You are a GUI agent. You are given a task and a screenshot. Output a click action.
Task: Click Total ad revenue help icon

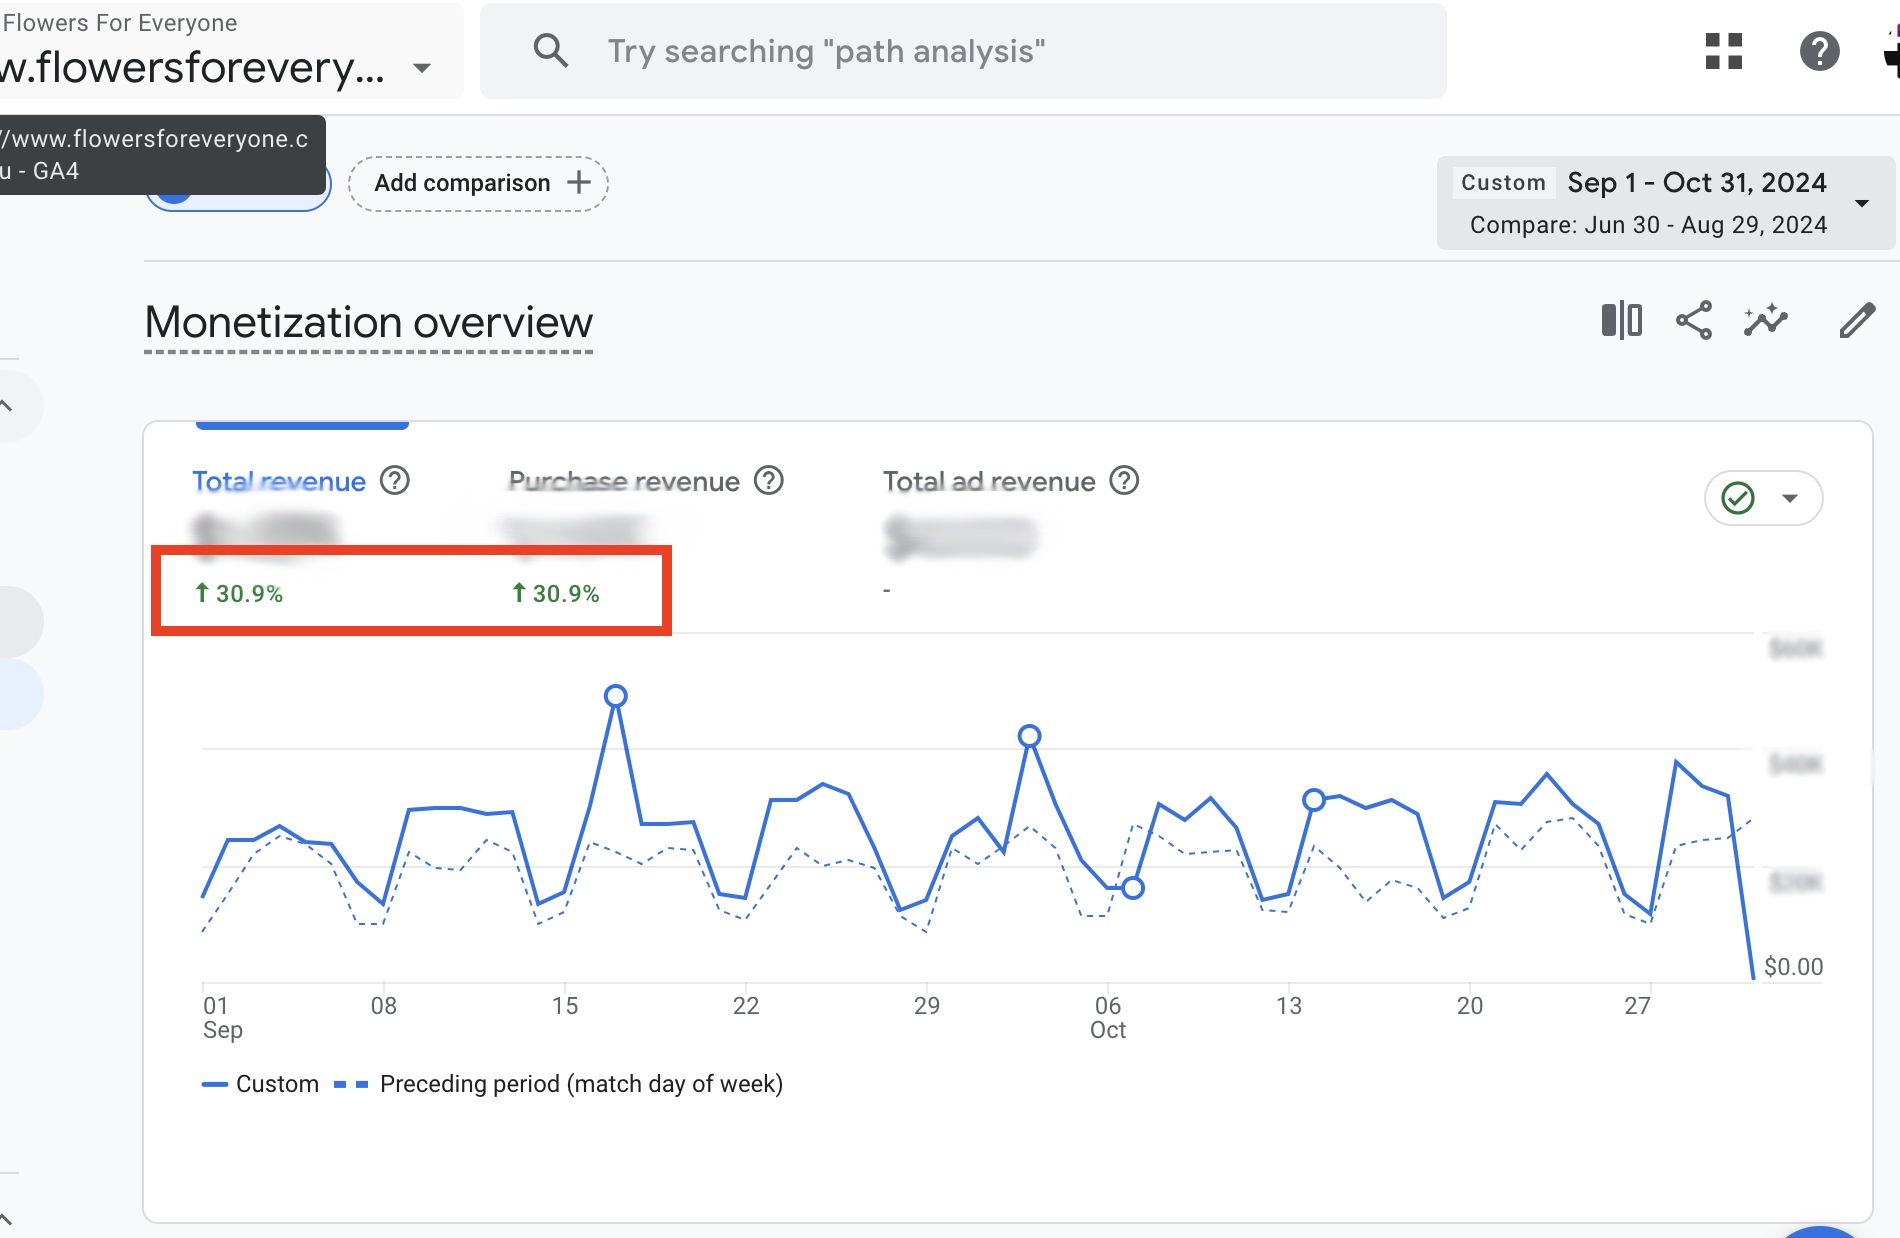(1124, 481)
